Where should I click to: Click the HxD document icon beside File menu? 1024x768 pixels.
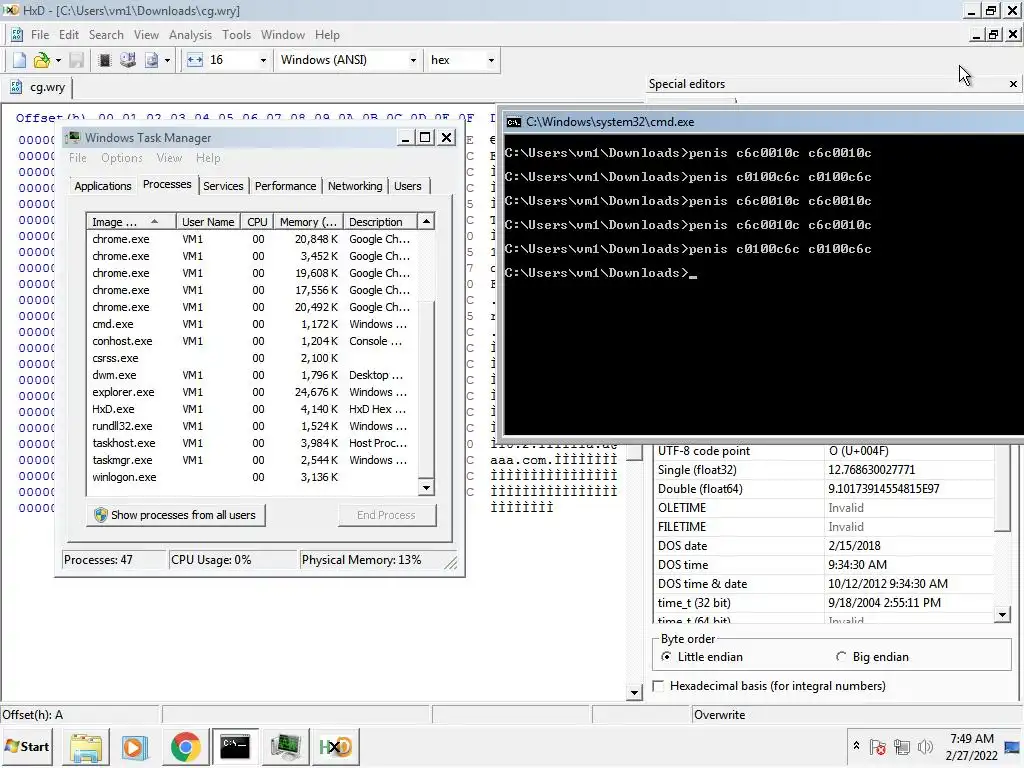[17, 35]
